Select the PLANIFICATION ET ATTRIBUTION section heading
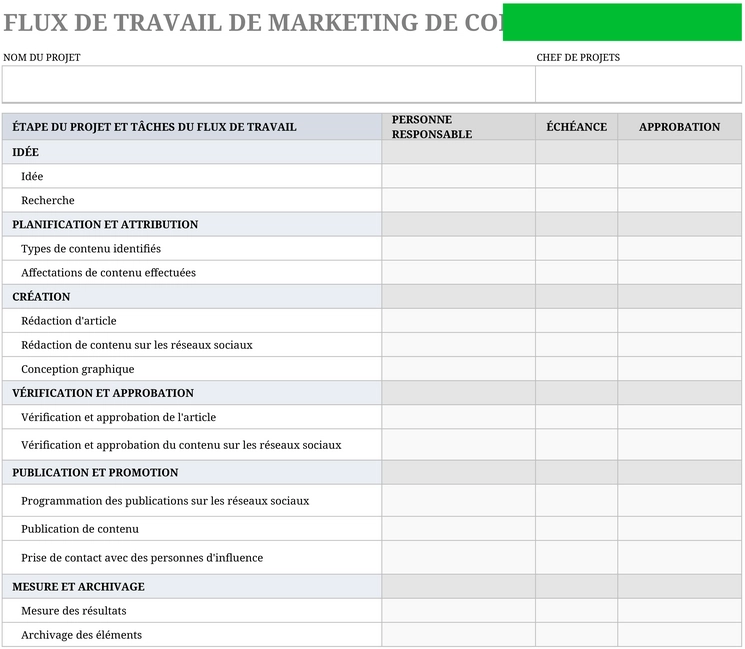This screenshot has height=649, width=745. pos(192,224)
